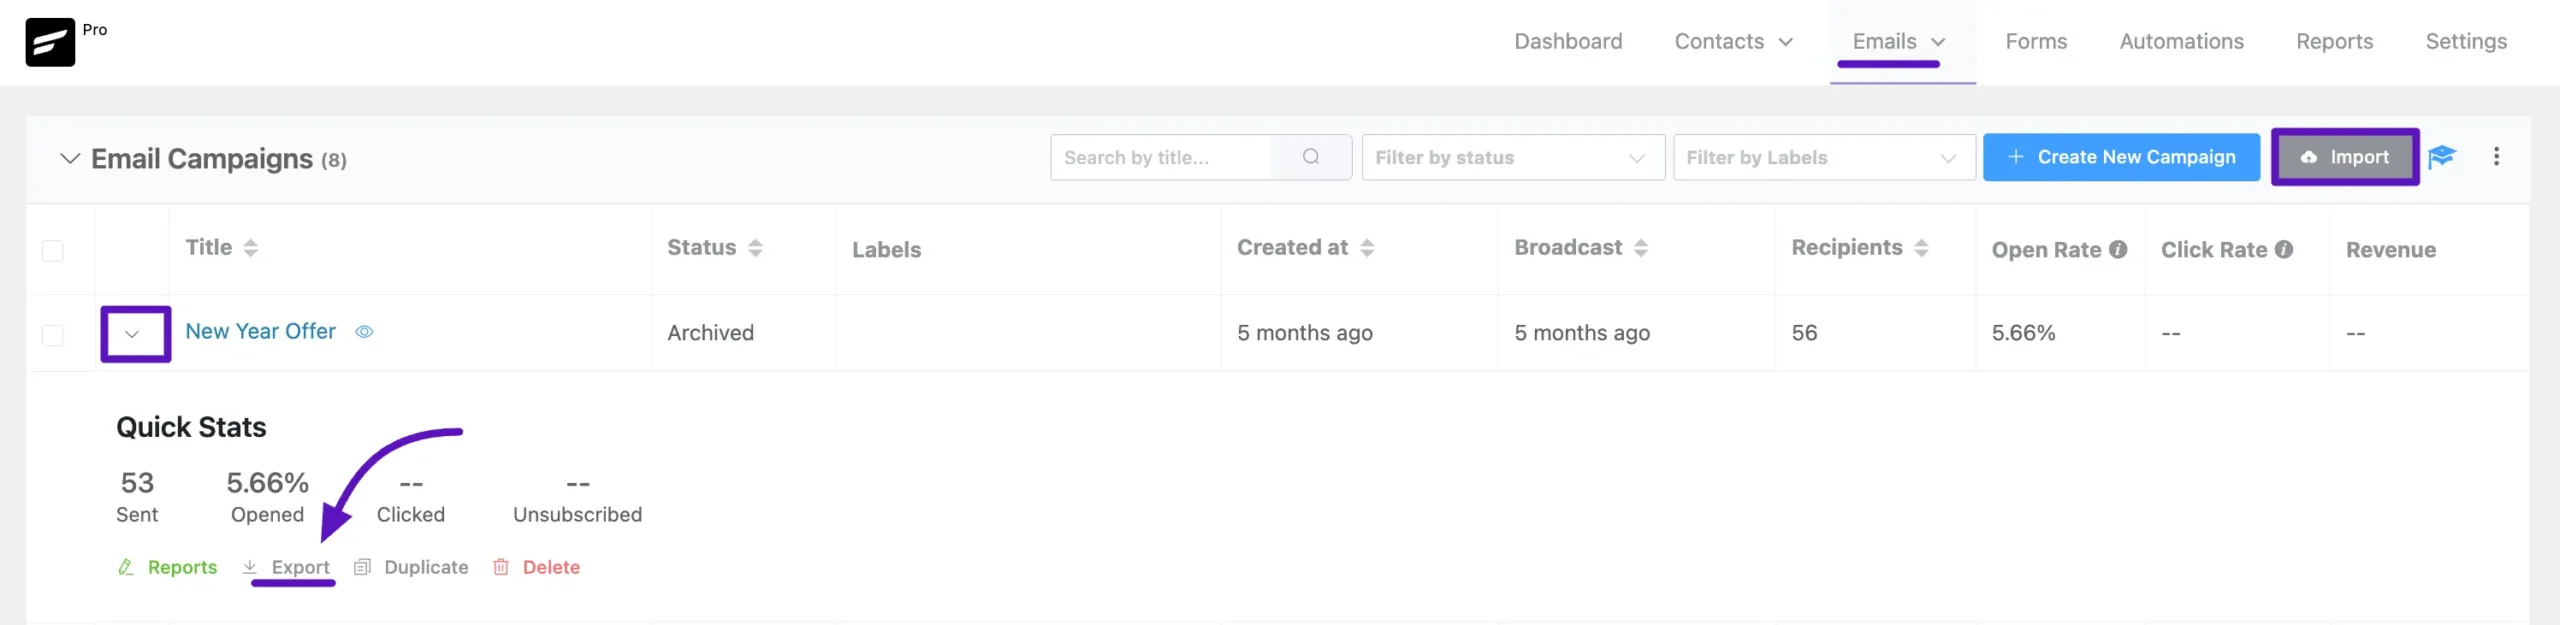
Task: Open the Forms page
Action: (2036, 42)
